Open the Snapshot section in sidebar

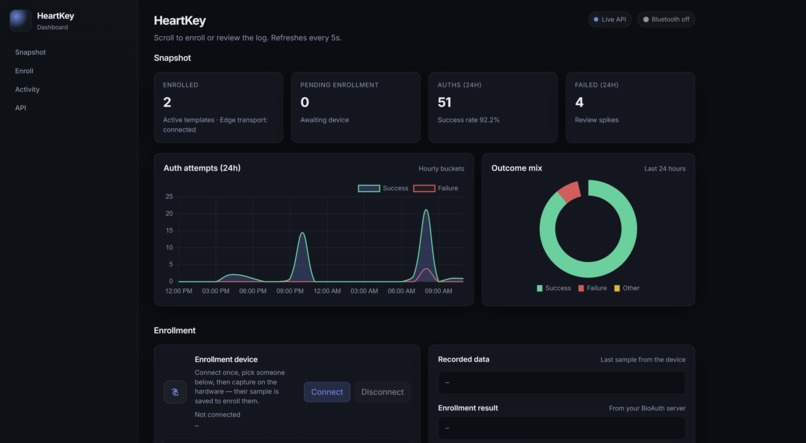tap(30, 52)
